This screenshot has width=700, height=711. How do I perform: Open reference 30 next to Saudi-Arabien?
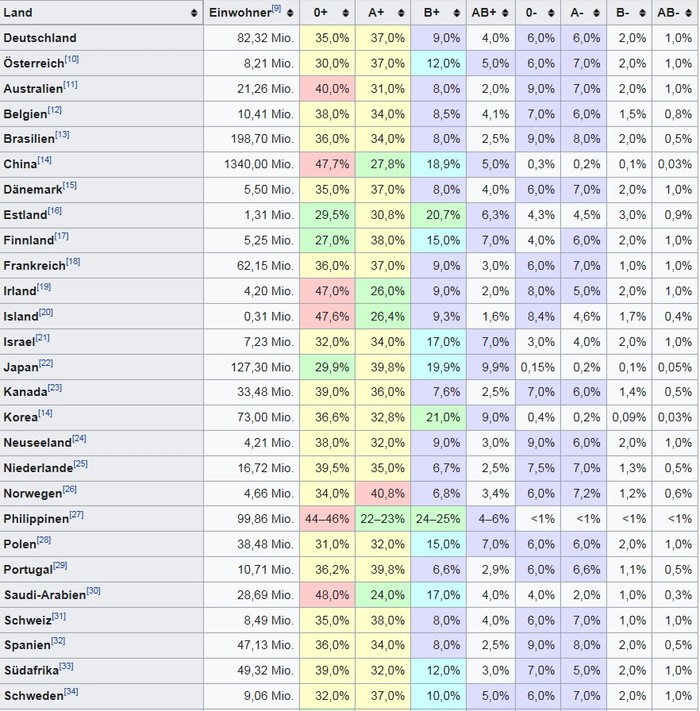(x=93, y=590)
